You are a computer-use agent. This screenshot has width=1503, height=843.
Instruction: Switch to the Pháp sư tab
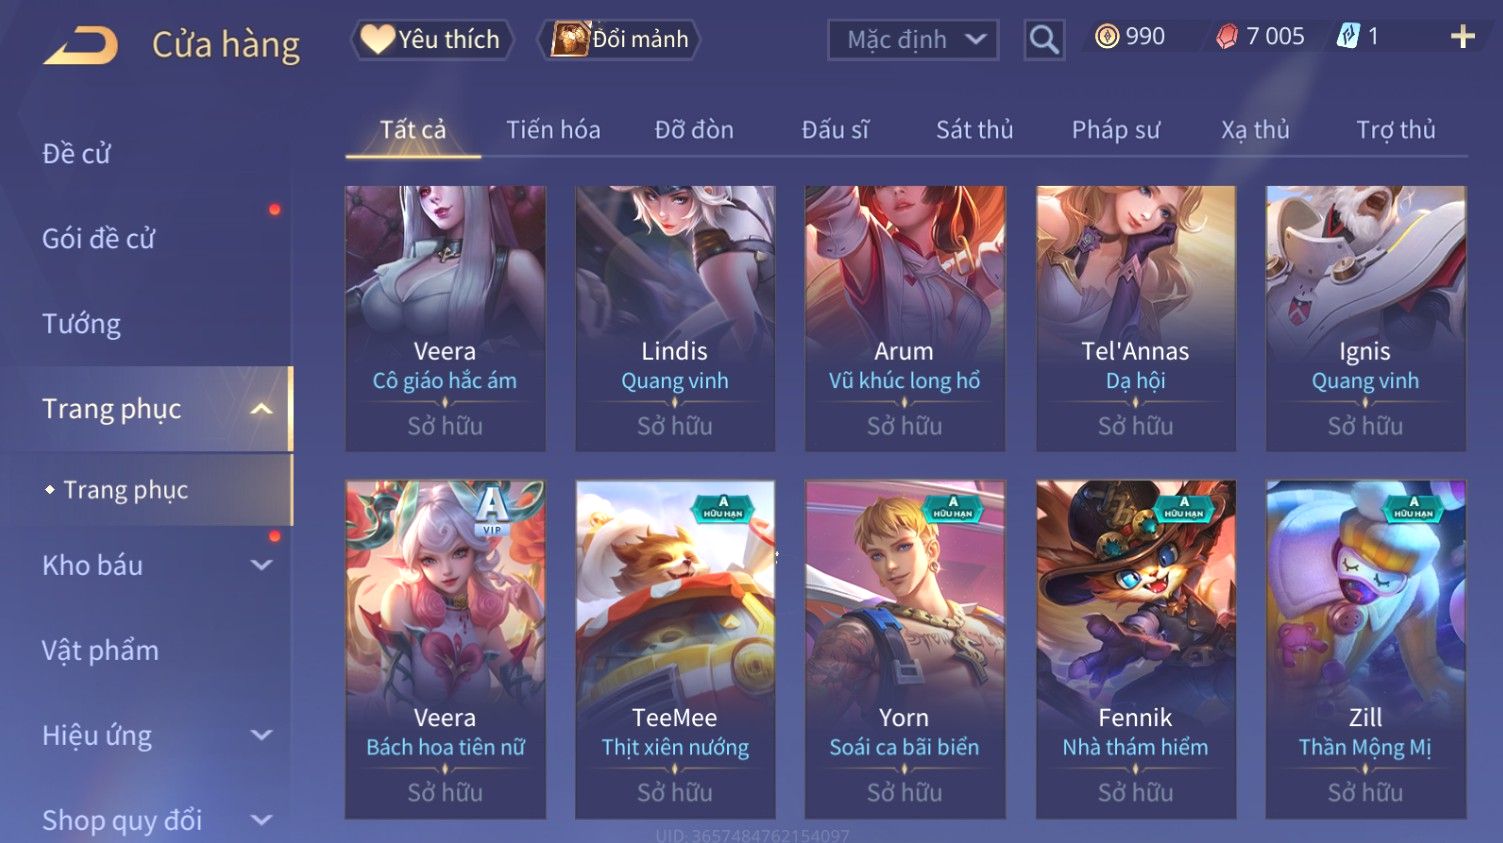tap(1115, 130)
